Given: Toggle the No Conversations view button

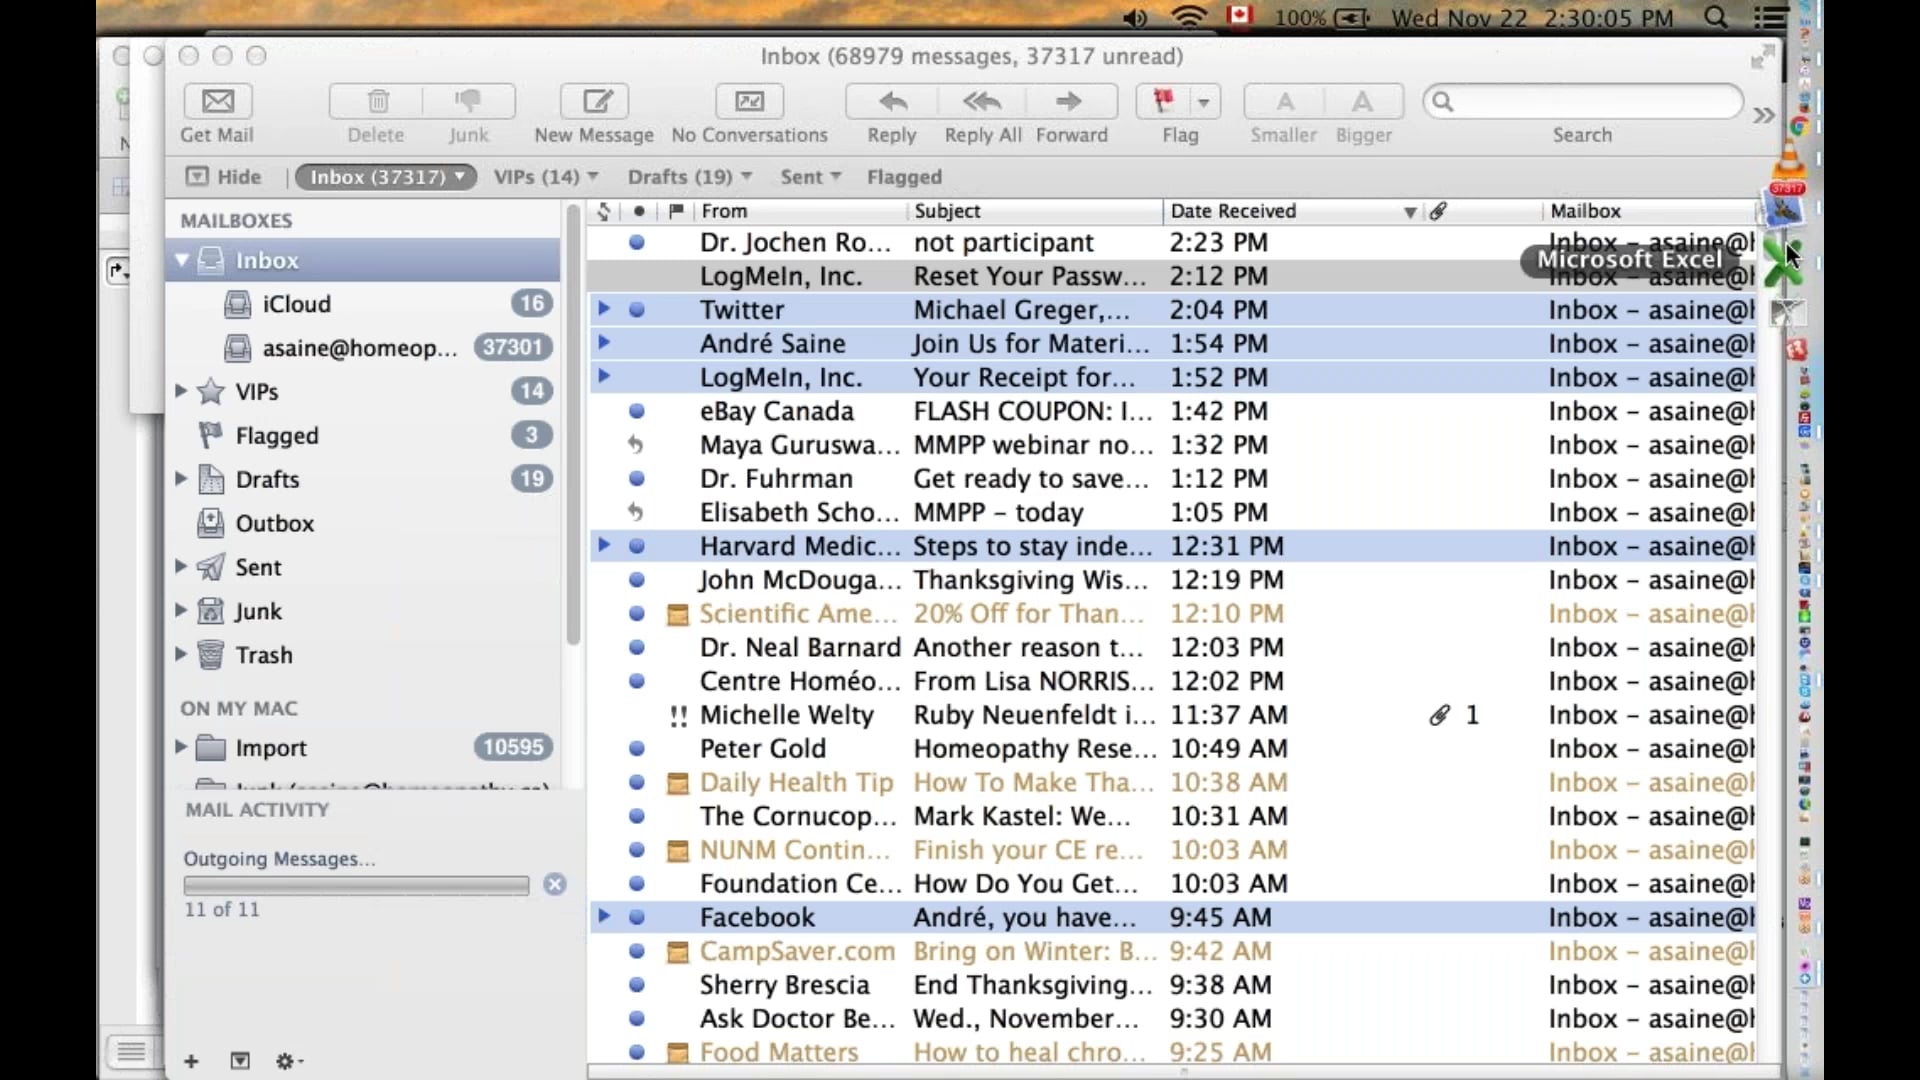Looking at the screenshot, I should pos(749,101).
